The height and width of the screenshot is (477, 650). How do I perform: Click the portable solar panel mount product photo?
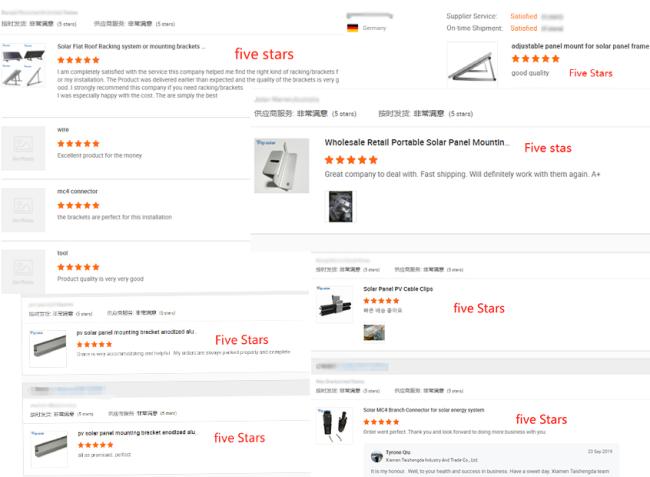click(281, 165)
